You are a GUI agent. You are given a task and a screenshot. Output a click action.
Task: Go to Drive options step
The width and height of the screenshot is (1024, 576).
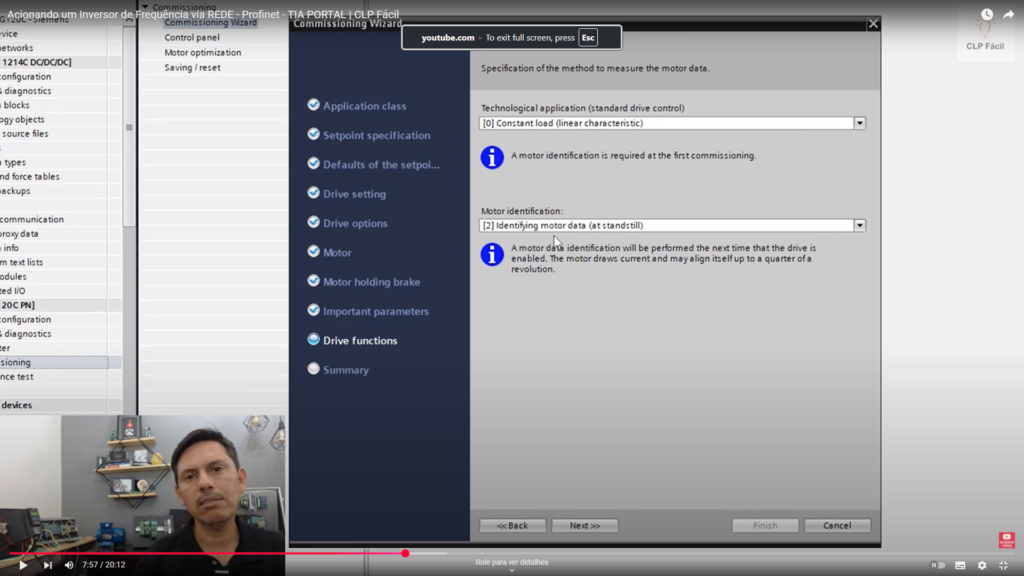(355, 223)
